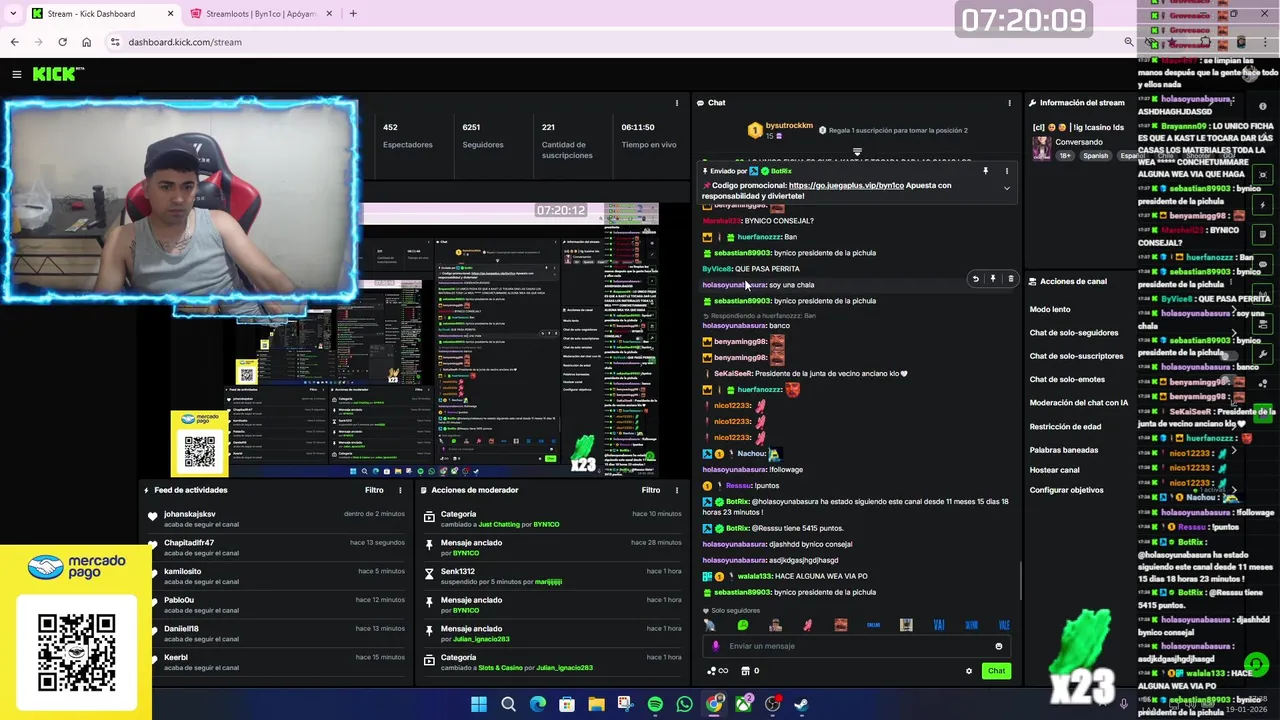Open chat settings gear icon

point(968,671)
